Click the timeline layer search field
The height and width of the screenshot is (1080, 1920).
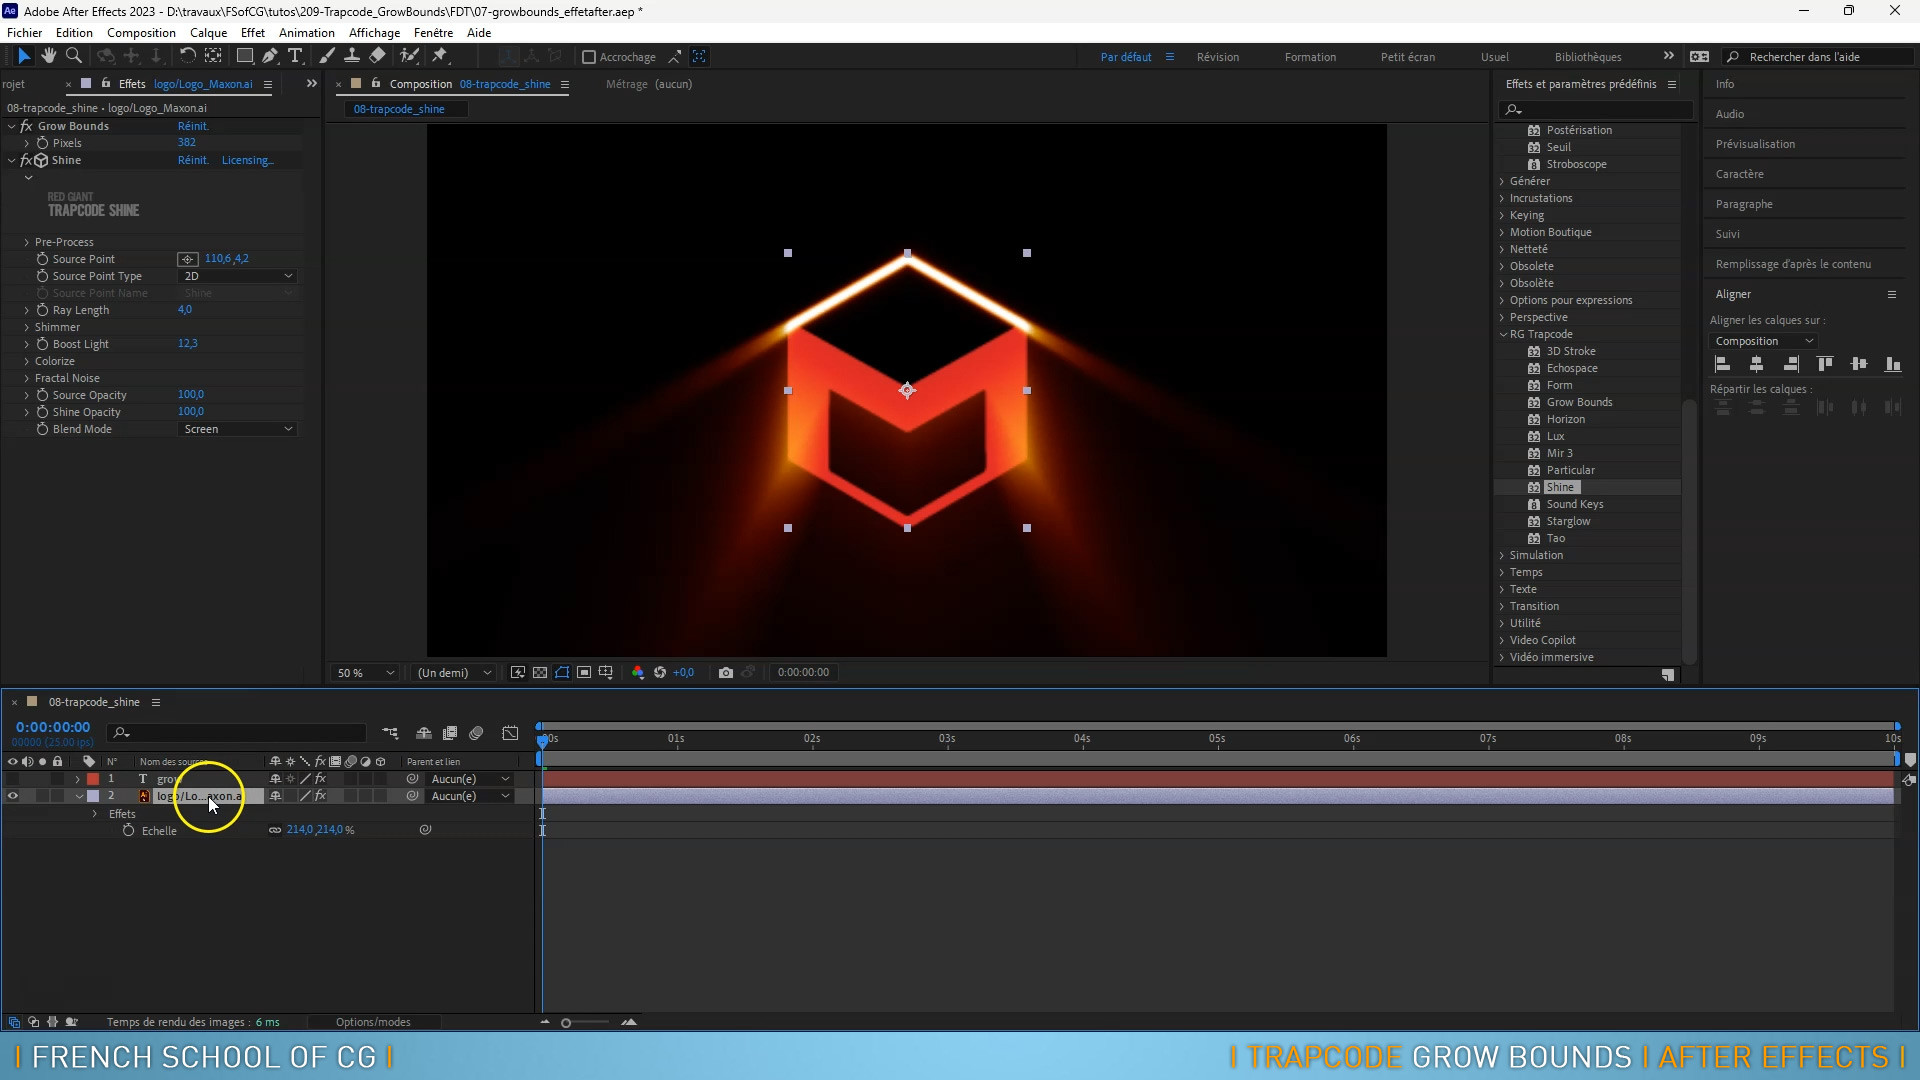[x=238, y=733]
